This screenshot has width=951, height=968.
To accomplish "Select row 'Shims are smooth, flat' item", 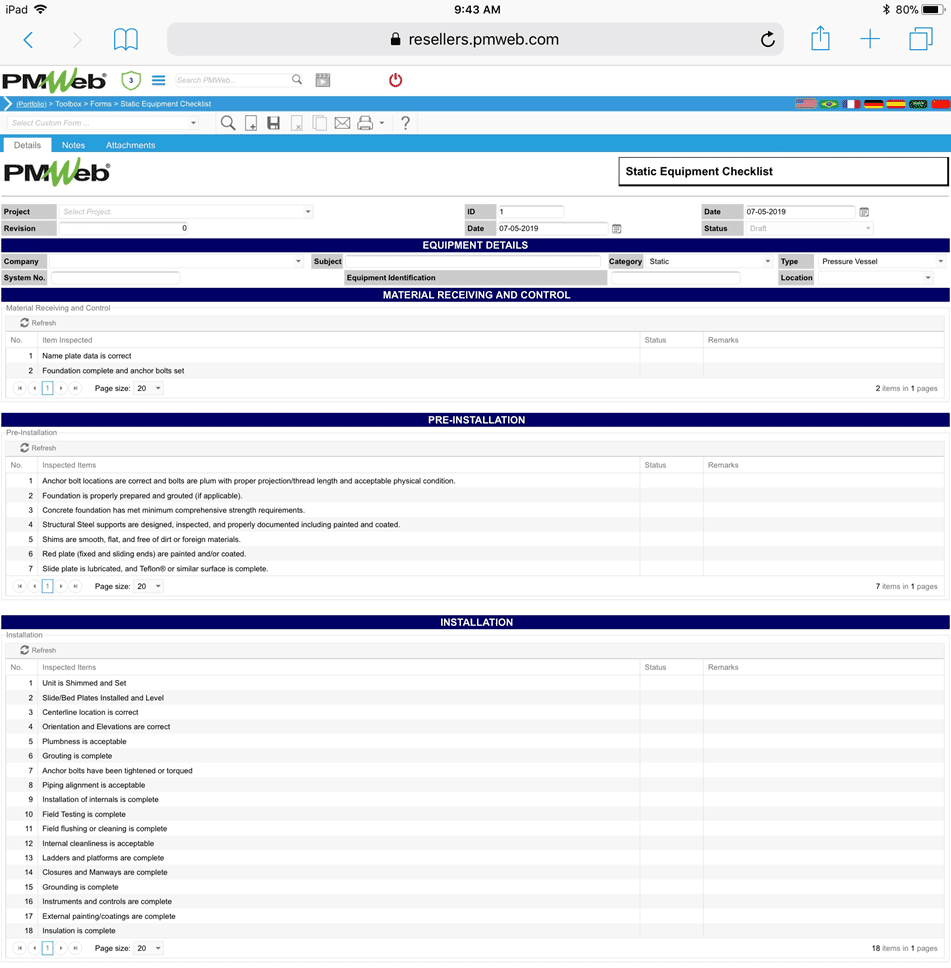I will [x=474, y=540].
